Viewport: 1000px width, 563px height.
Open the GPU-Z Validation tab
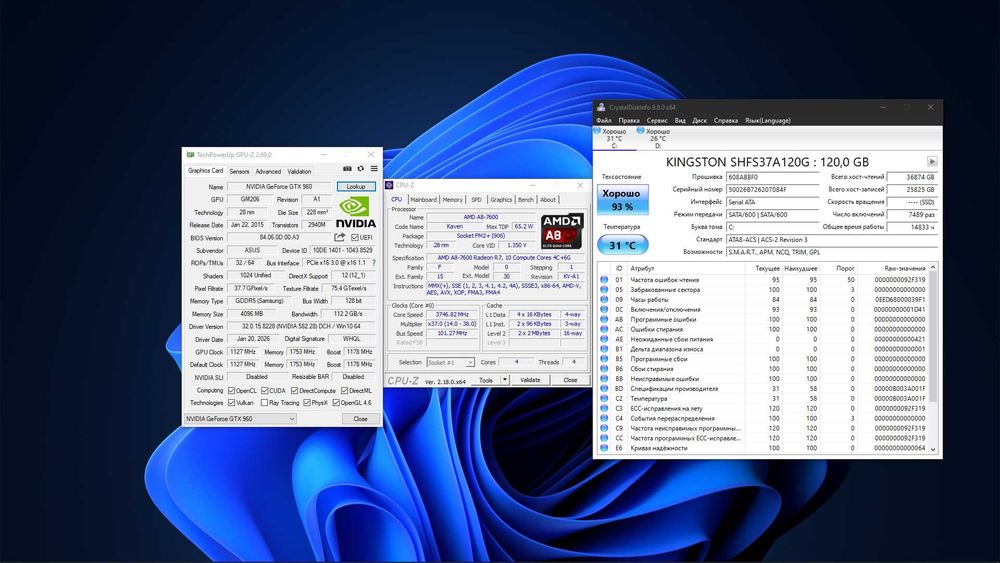(299, 172)
